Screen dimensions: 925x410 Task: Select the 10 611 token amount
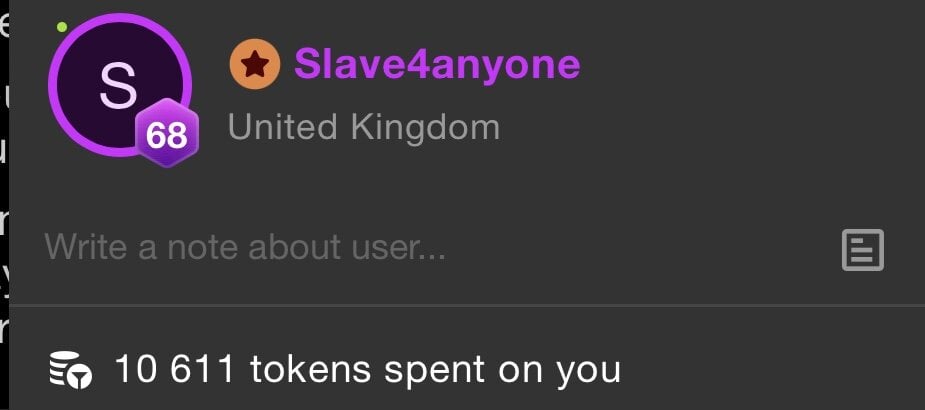[x=175, y=369]
